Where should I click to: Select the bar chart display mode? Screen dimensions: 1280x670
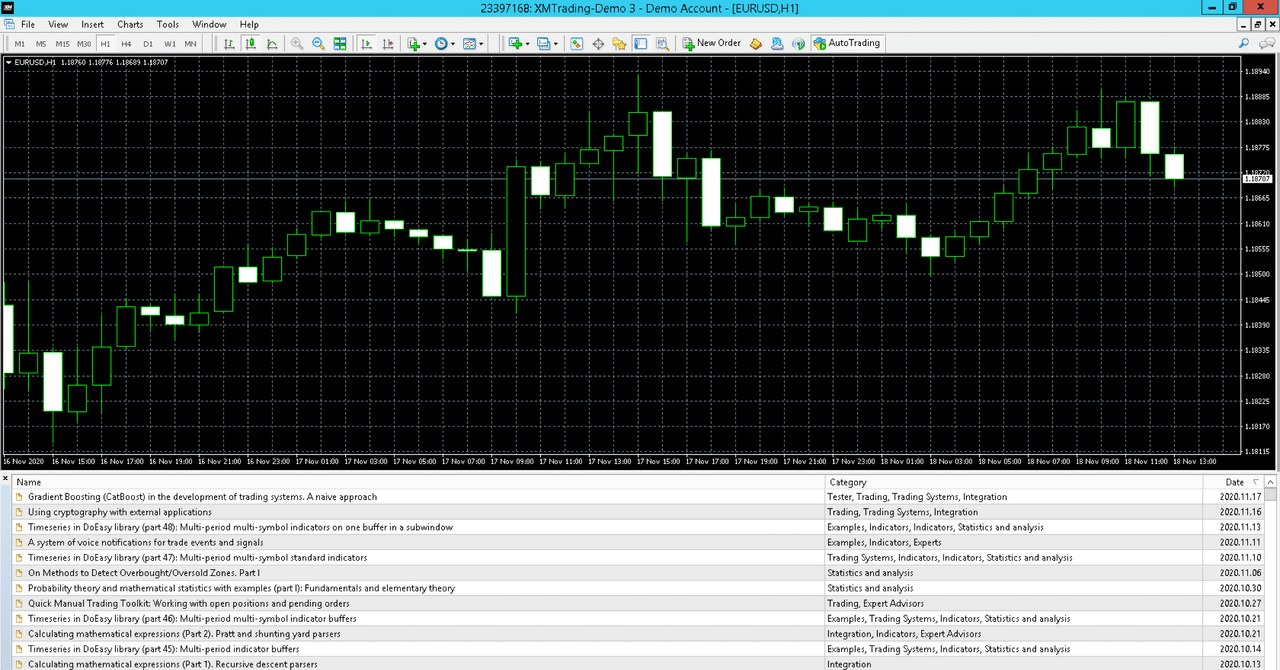pos(228,43)
